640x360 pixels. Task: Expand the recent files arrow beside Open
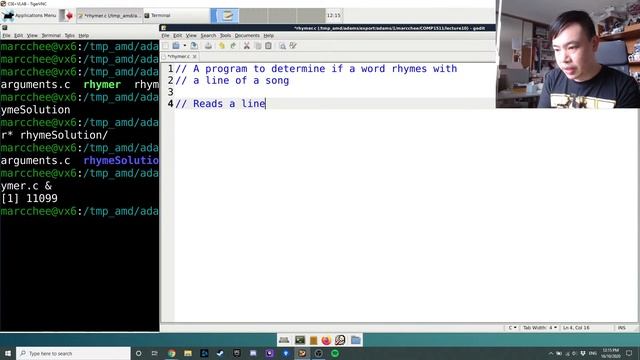point(184,46)
